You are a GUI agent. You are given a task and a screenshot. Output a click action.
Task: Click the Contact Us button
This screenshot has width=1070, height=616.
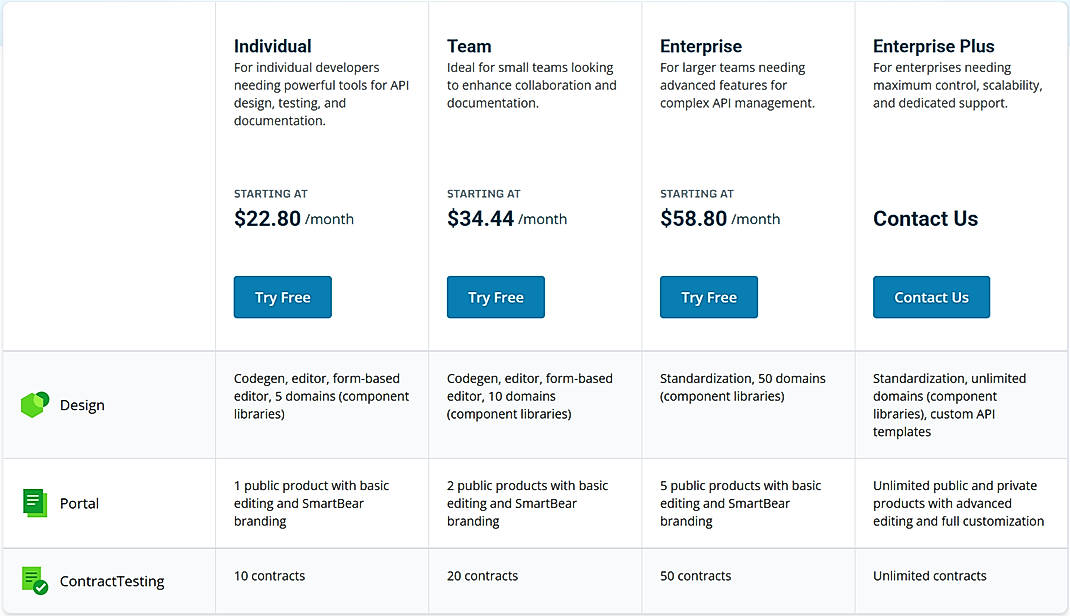point(931,297)
